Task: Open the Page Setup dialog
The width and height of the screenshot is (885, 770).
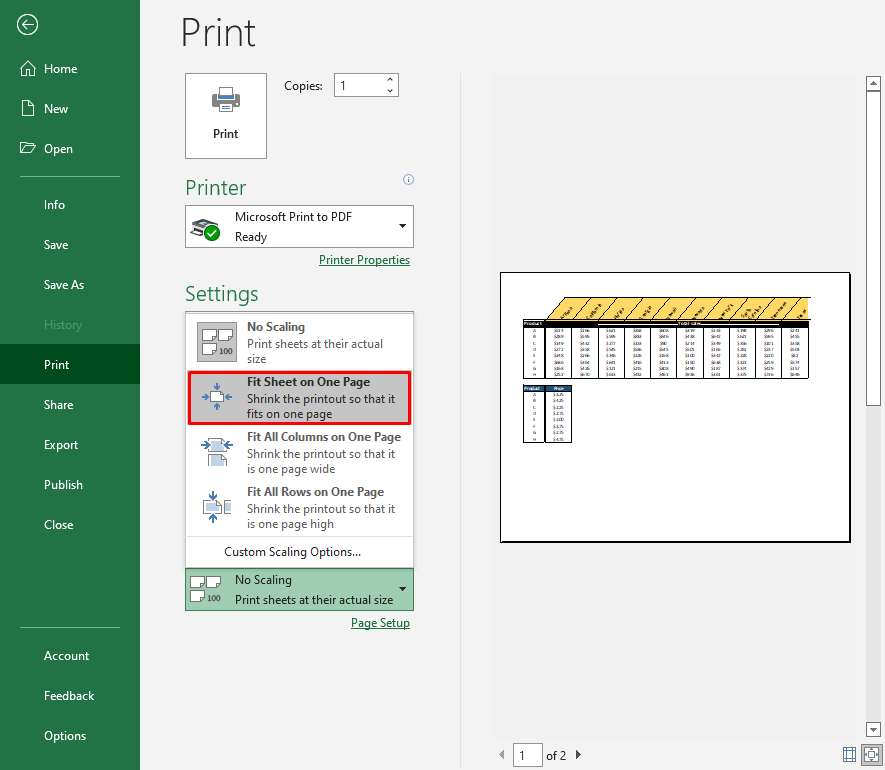Action: (x=380, y=622)
